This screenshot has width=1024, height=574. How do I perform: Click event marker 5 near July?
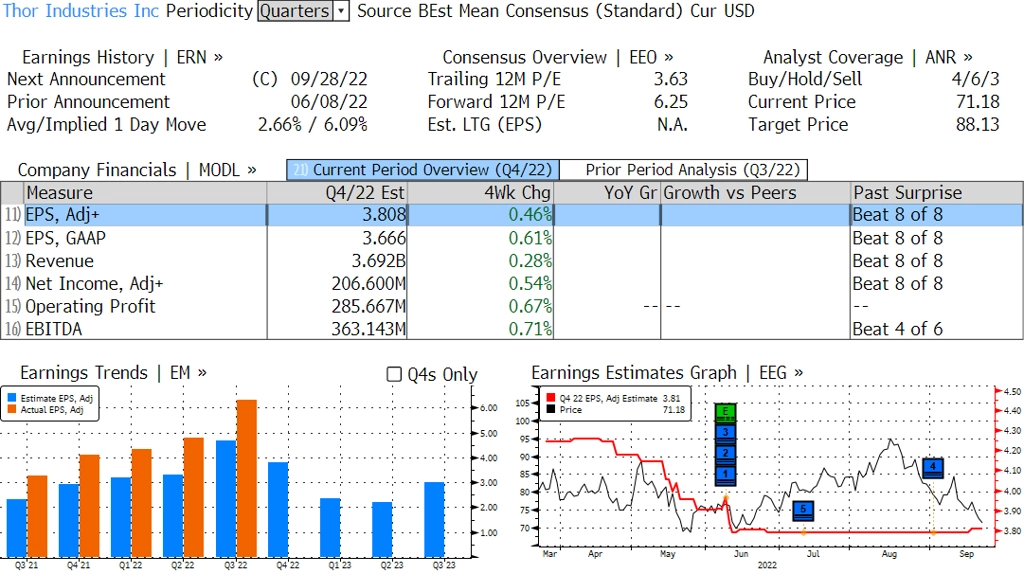(x=803, y=511)
